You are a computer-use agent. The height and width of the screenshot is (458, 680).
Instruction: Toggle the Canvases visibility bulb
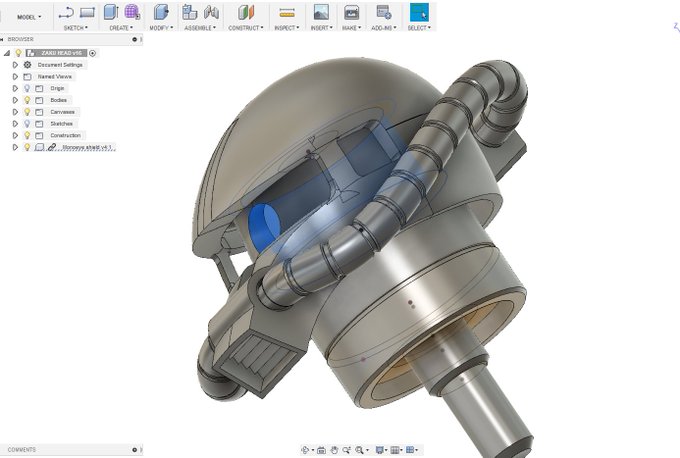click(27, 112)
